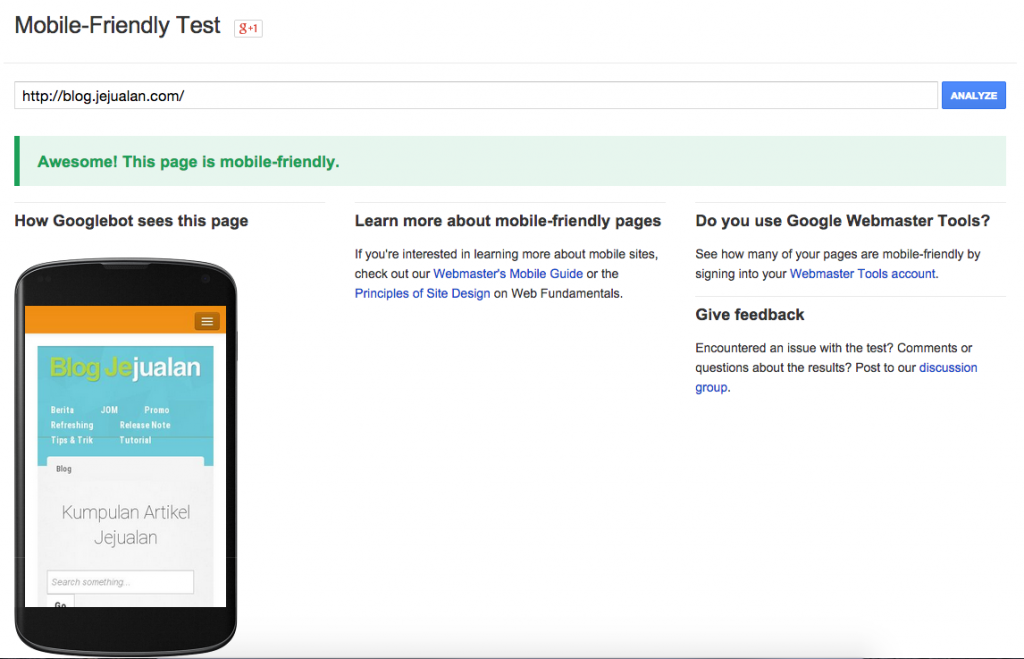Open Webmaster's Mobile Guide link

pyautogui.click(x=508, y=274)
